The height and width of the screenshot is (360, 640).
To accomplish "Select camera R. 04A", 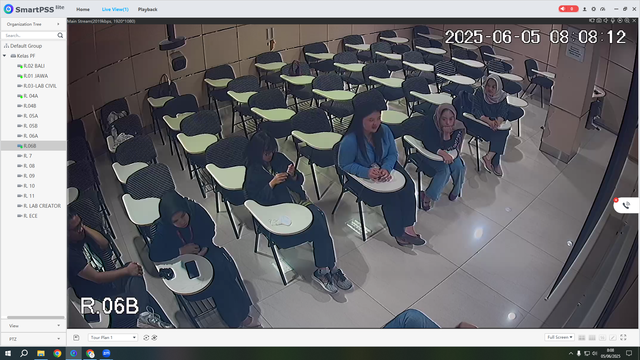I will point(31,96).
